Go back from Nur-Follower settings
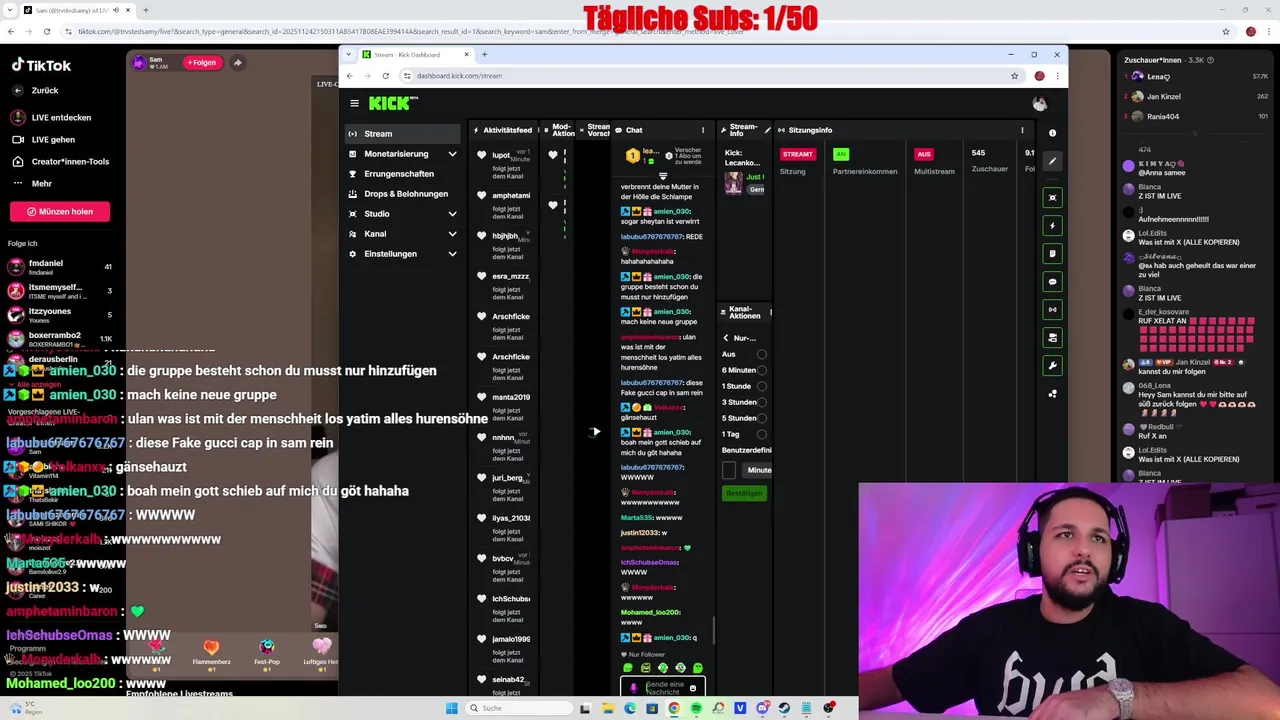This screenshot has width=1280, height=720. pos(726,338)
